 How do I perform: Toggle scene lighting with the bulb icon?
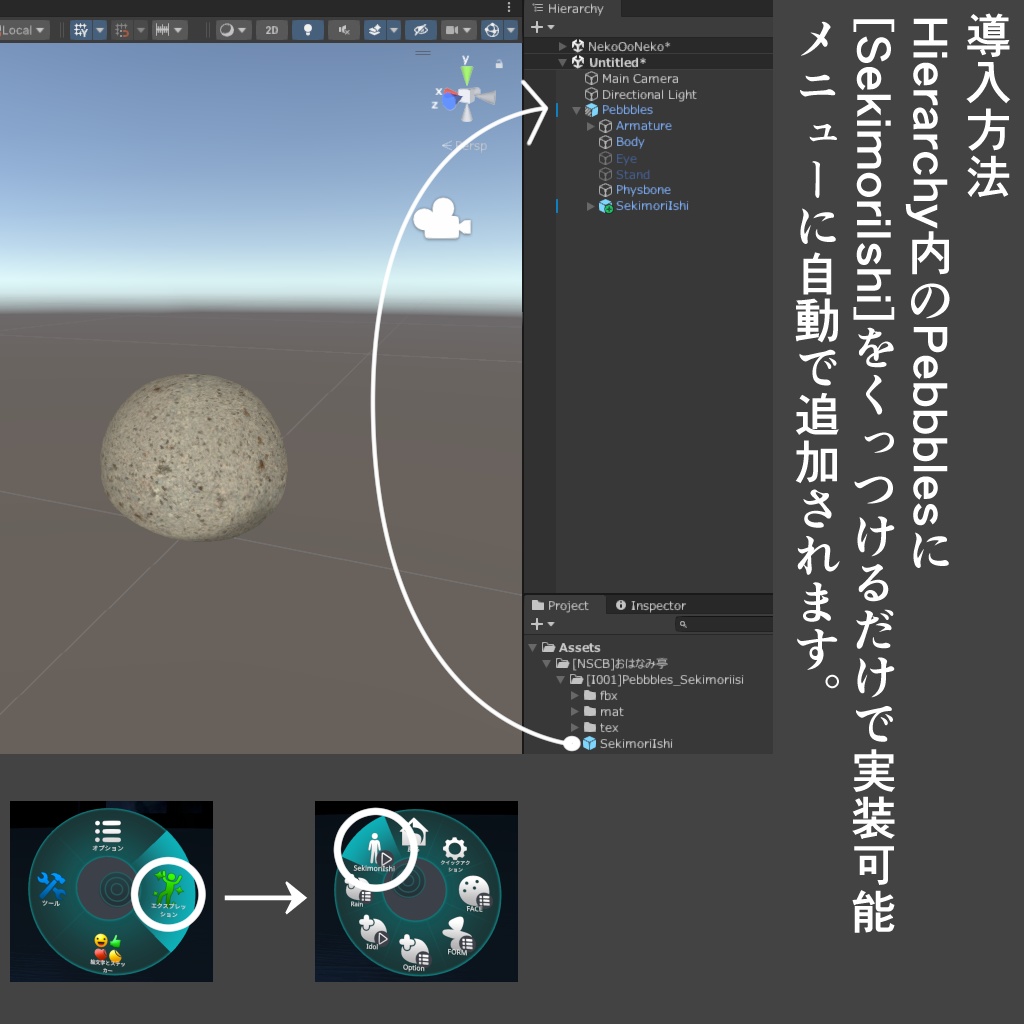tap(306, 29)
